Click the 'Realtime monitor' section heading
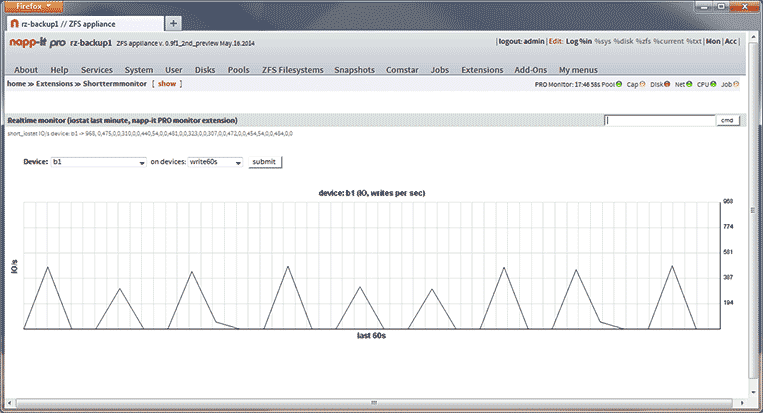 point(122,120)
